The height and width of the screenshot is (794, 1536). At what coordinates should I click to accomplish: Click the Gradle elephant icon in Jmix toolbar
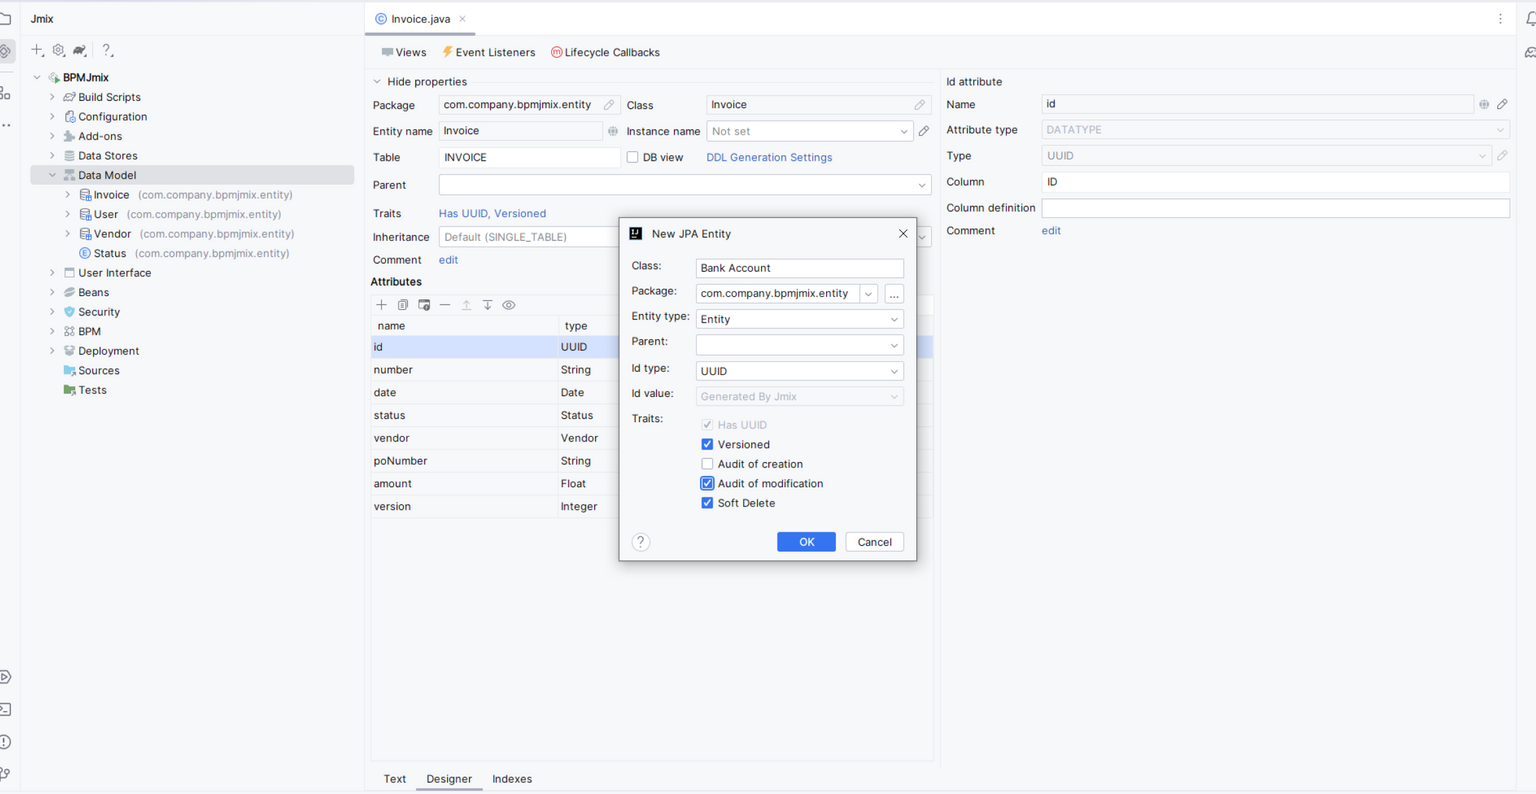80,50
